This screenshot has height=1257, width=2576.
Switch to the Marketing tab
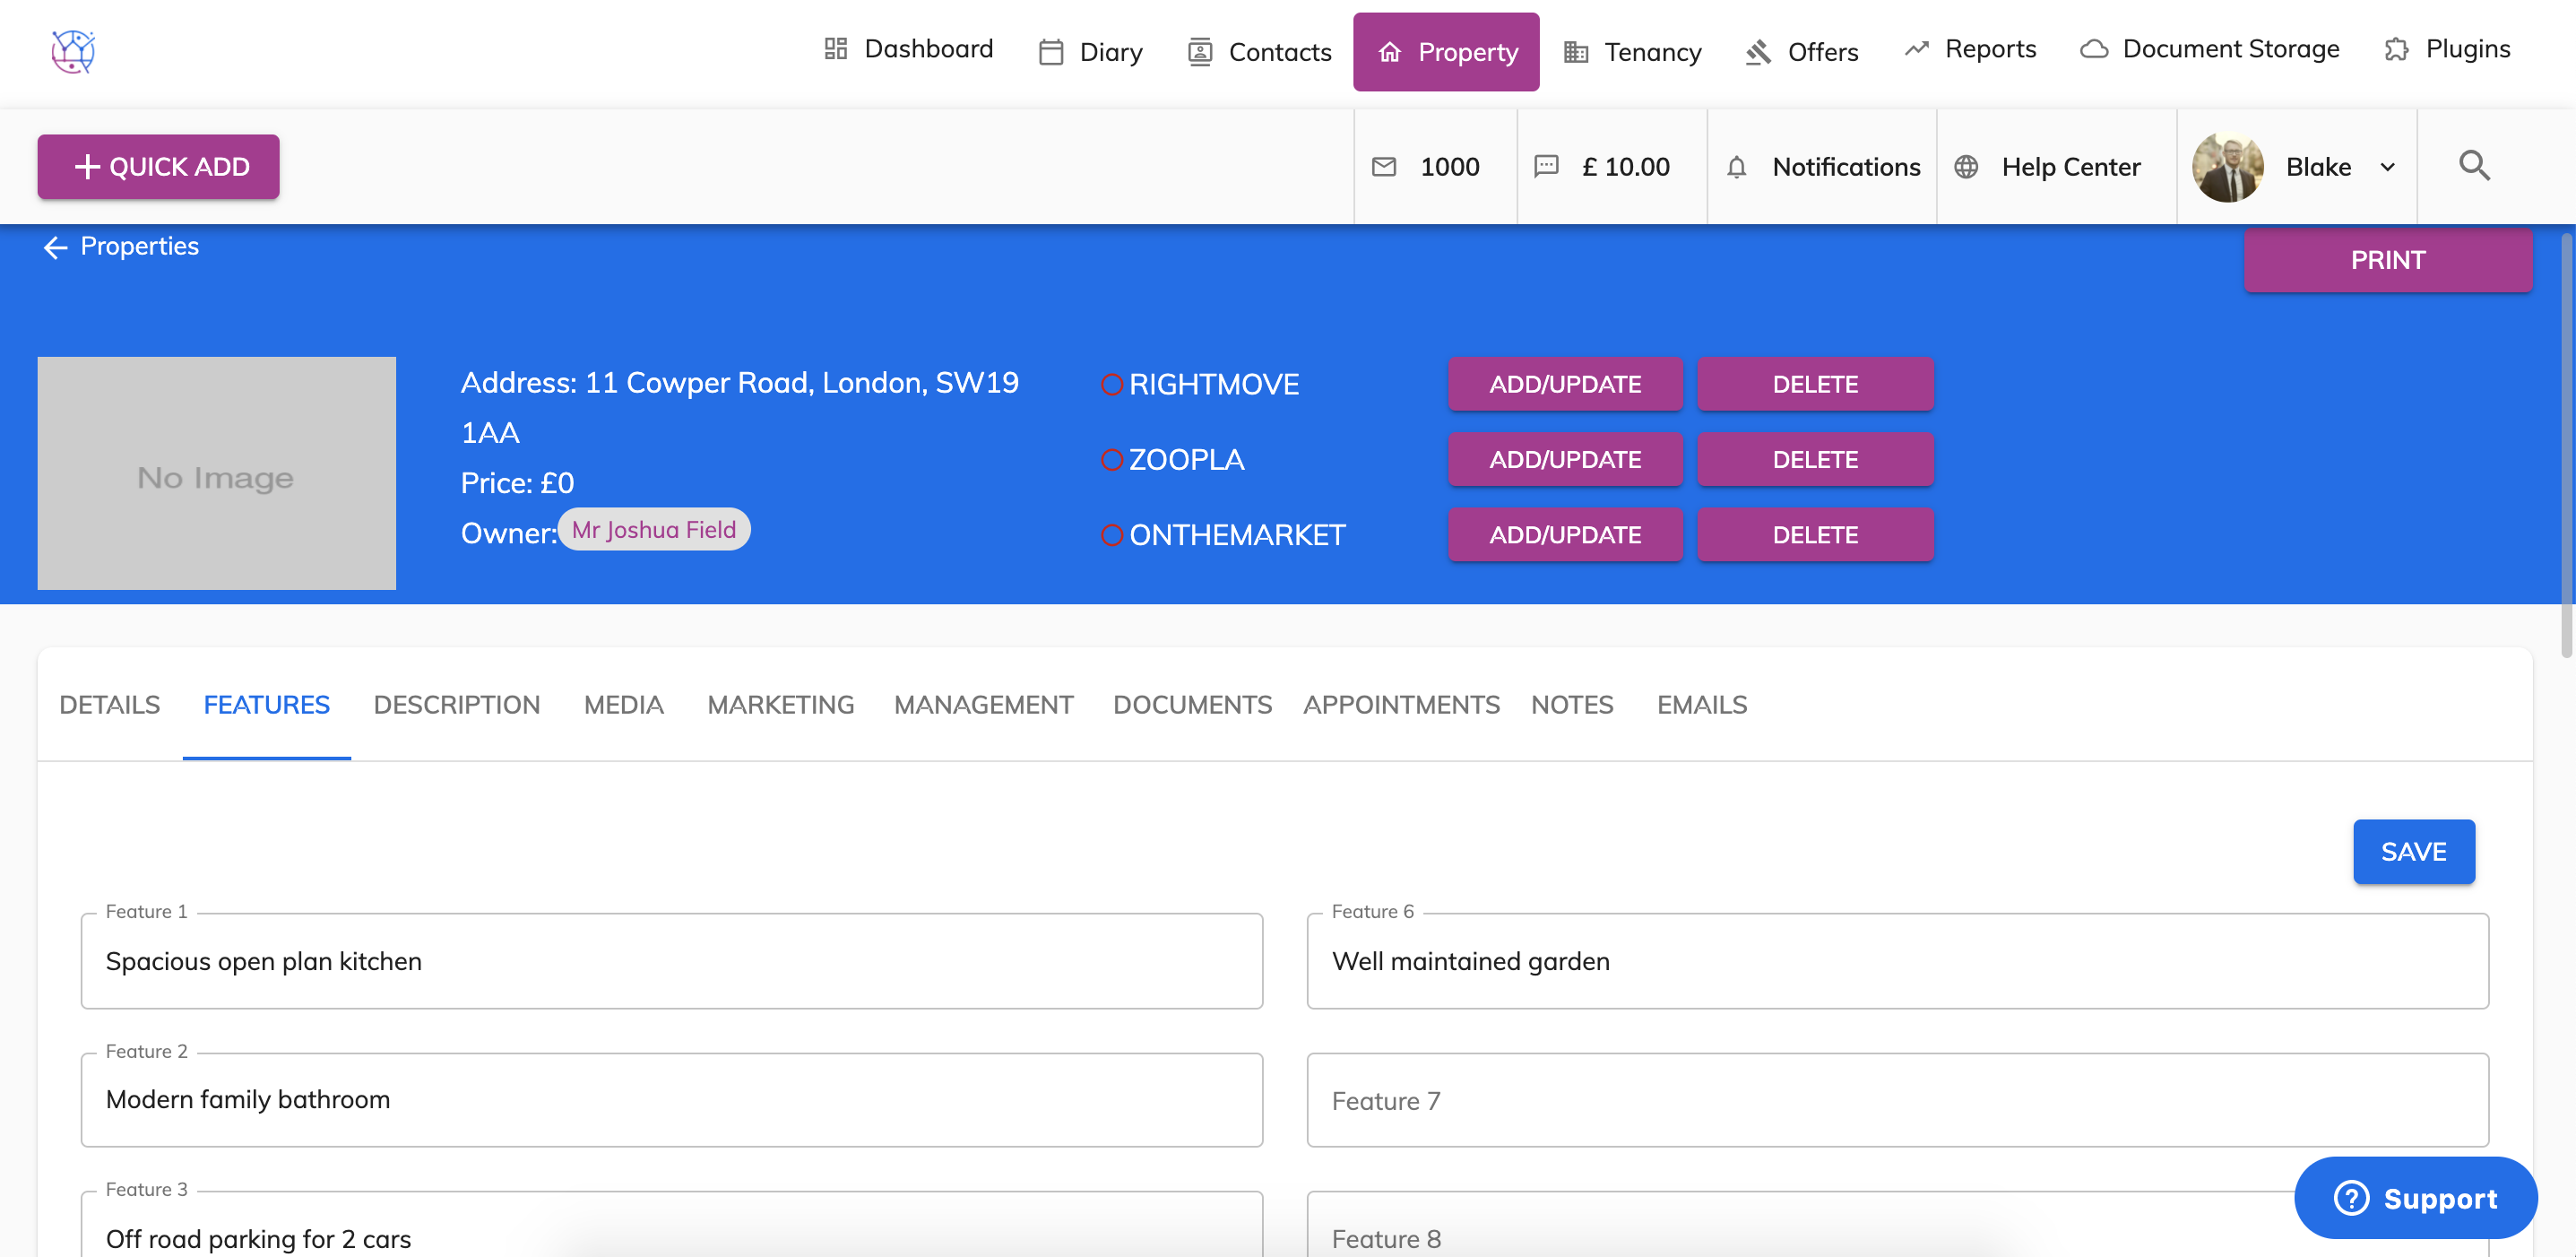point(780,705)
